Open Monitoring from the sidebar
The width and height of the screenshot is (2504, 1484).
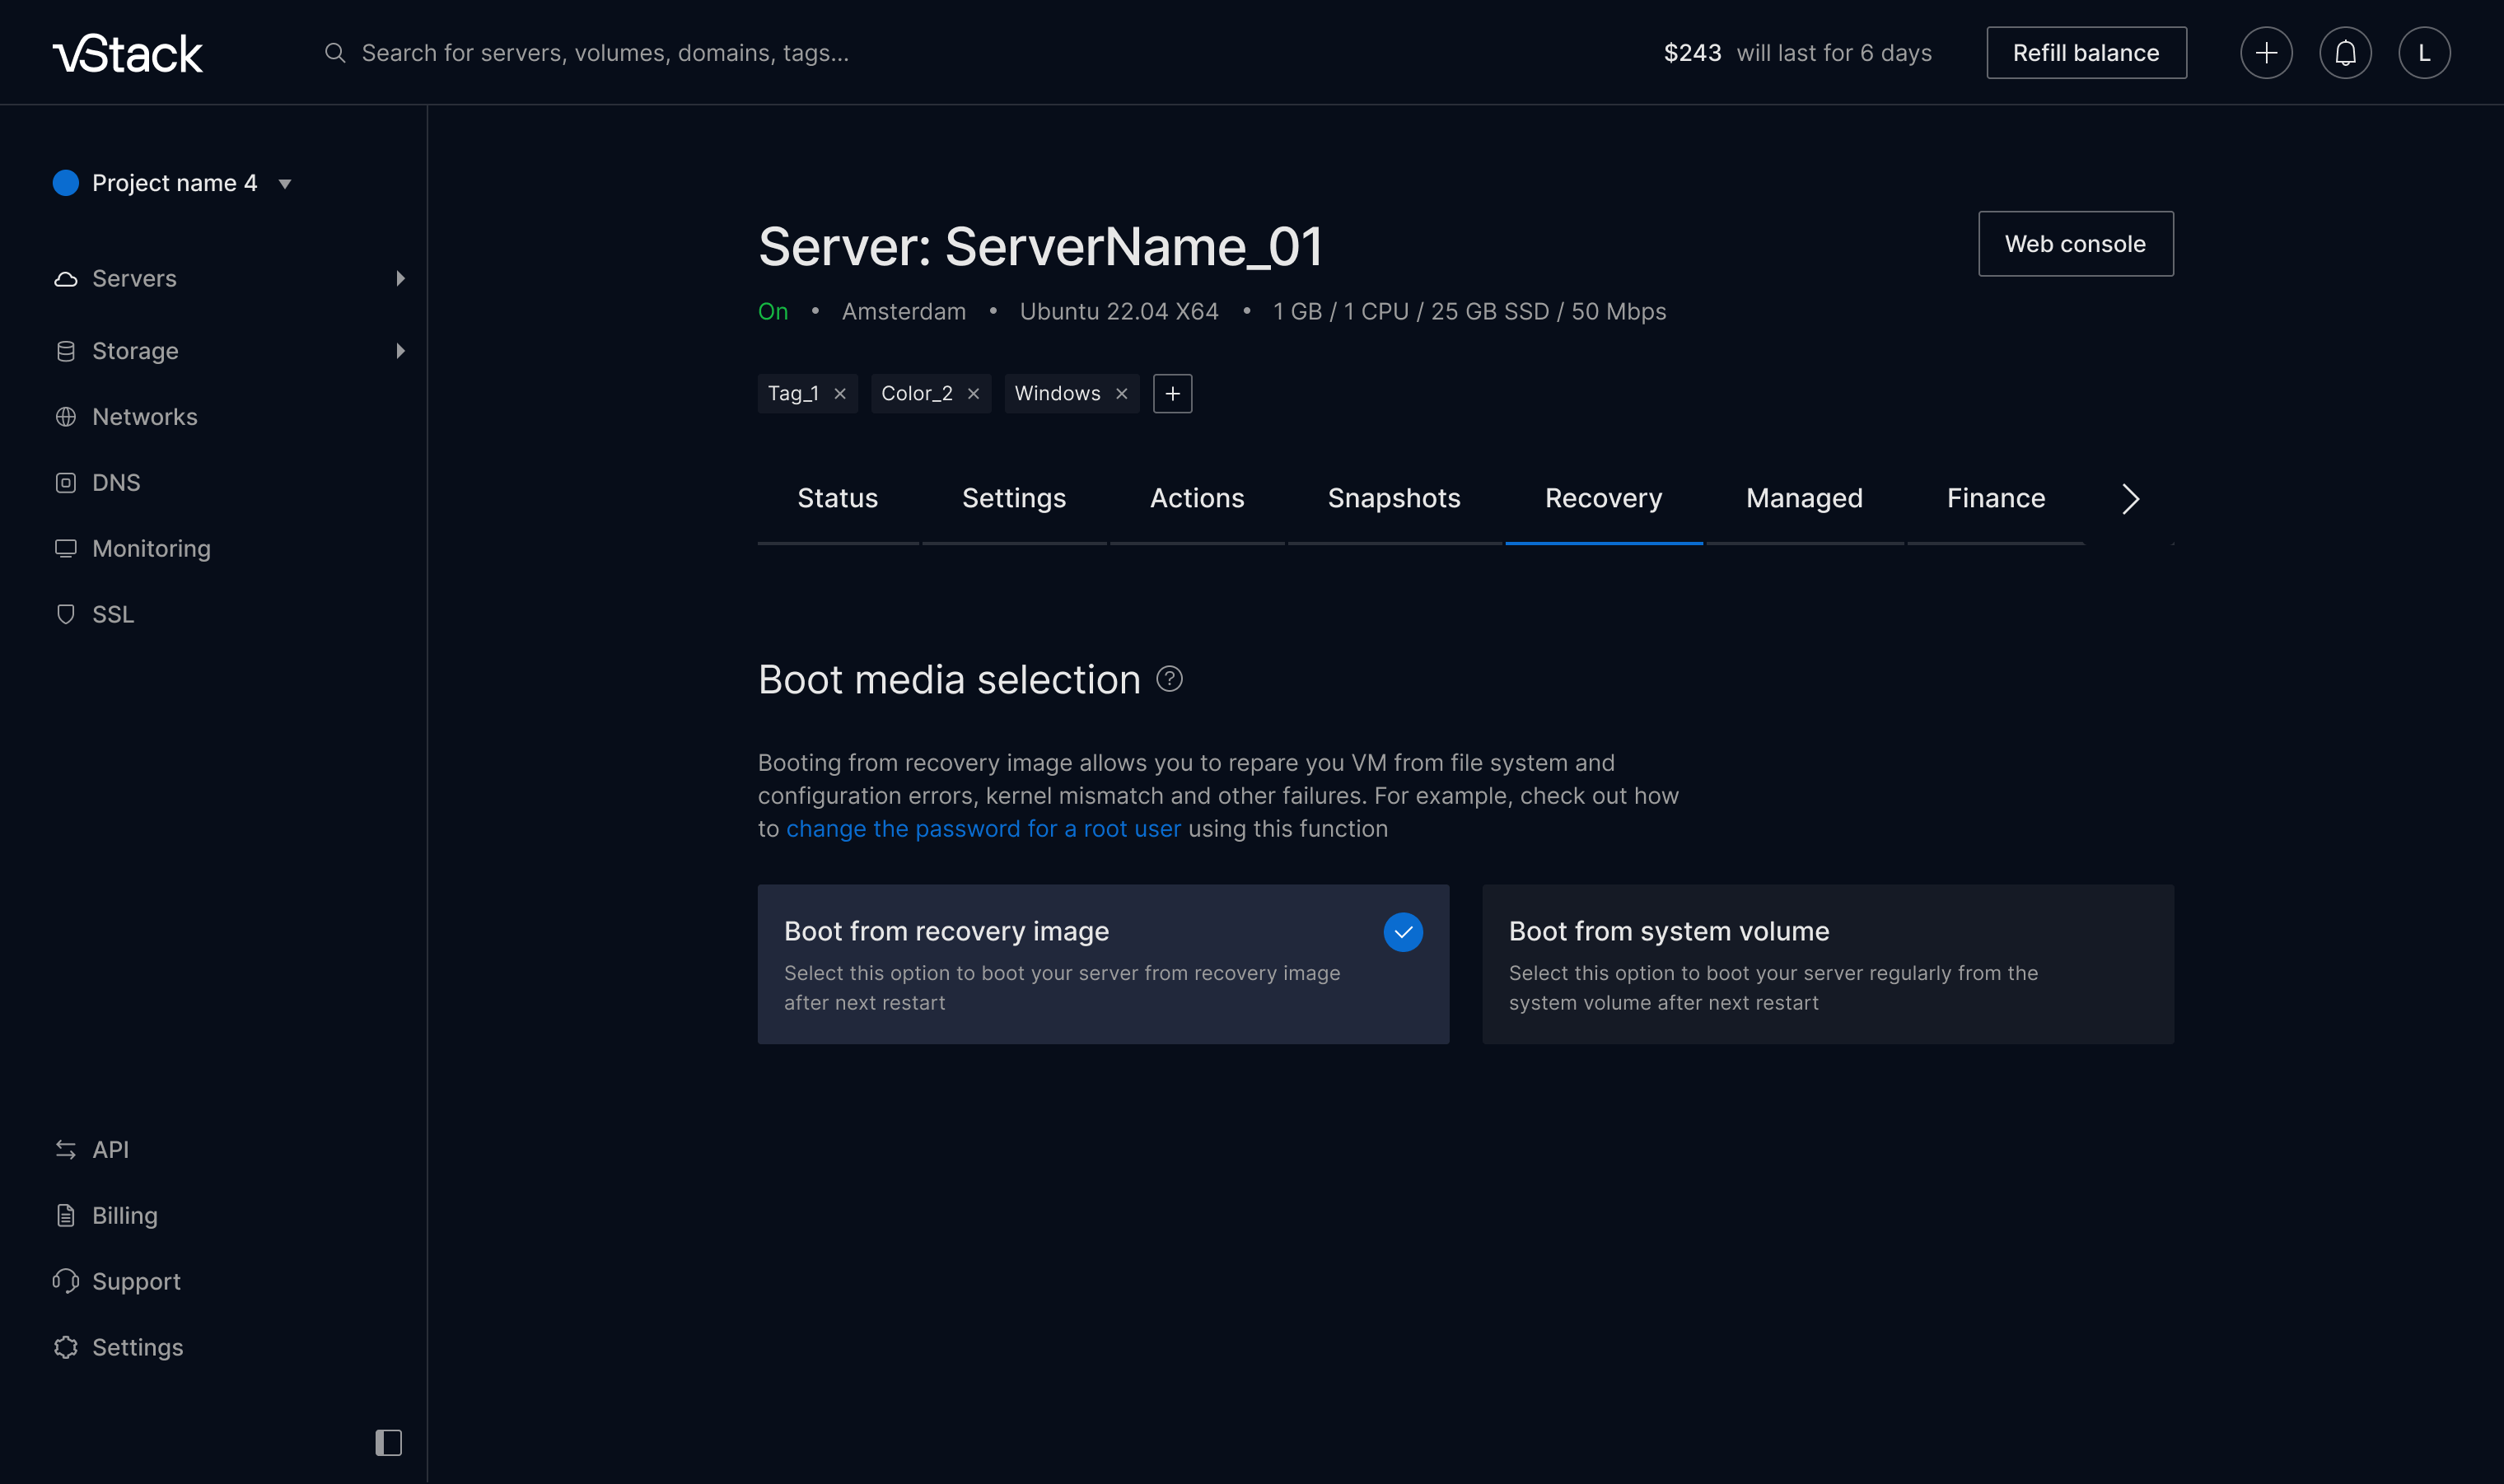151,548
